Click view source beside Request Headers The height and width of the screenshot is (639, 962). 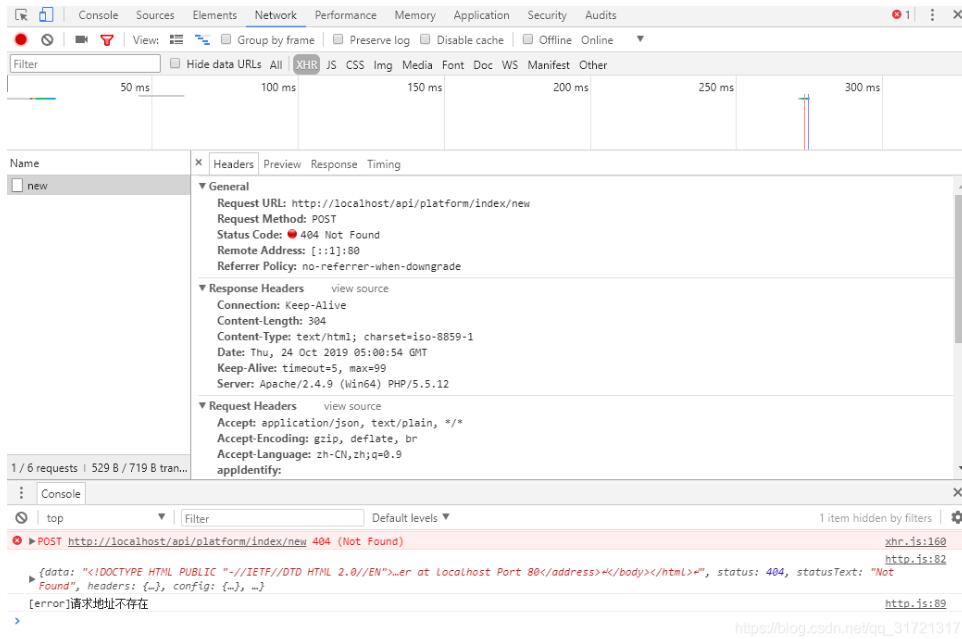point(352,406)
